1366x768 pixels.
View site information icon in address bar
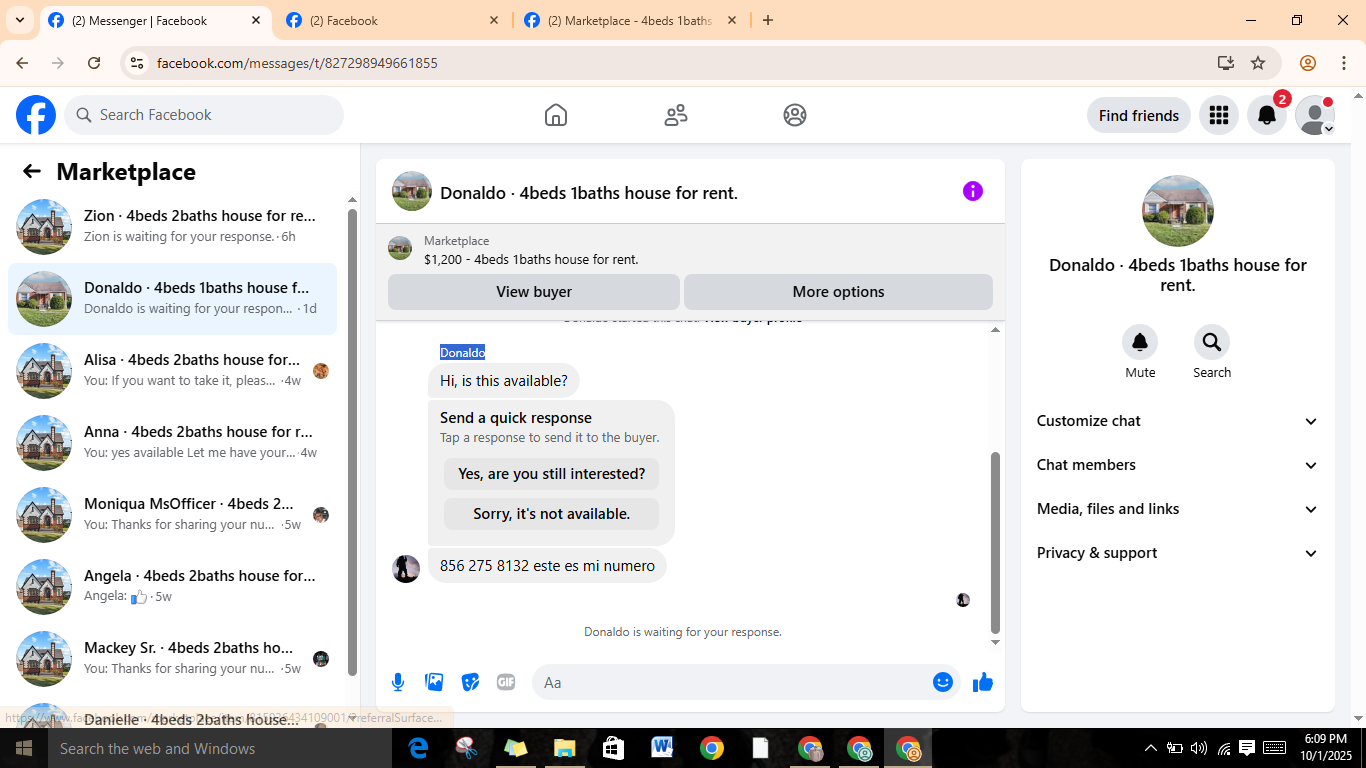pos(138,63)
